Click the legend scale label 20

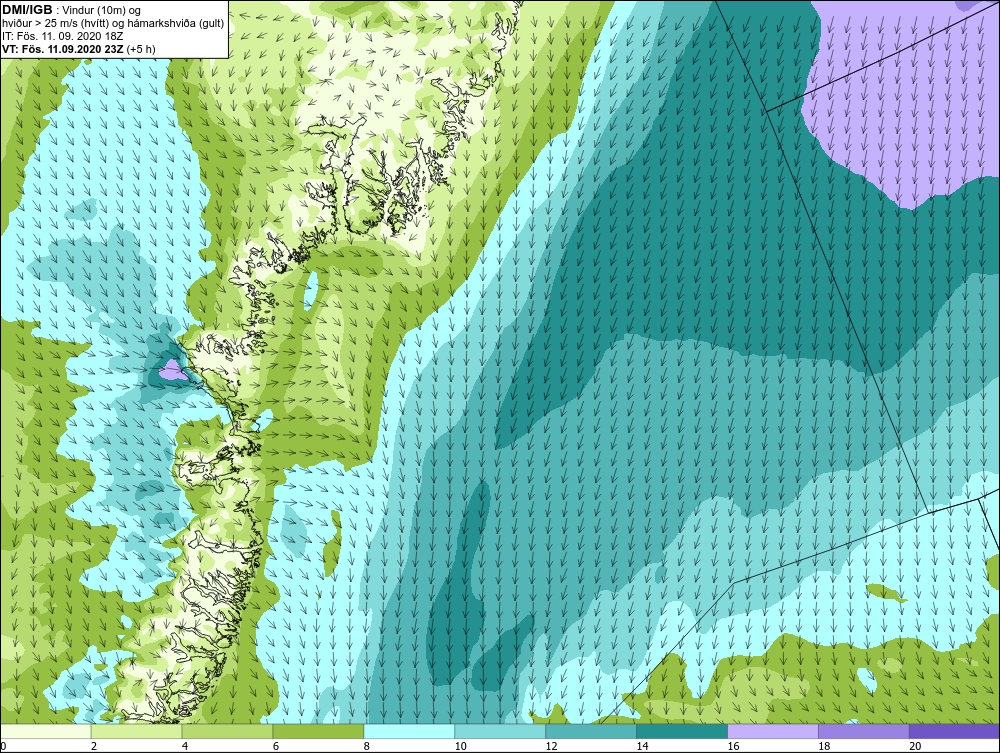915,746
